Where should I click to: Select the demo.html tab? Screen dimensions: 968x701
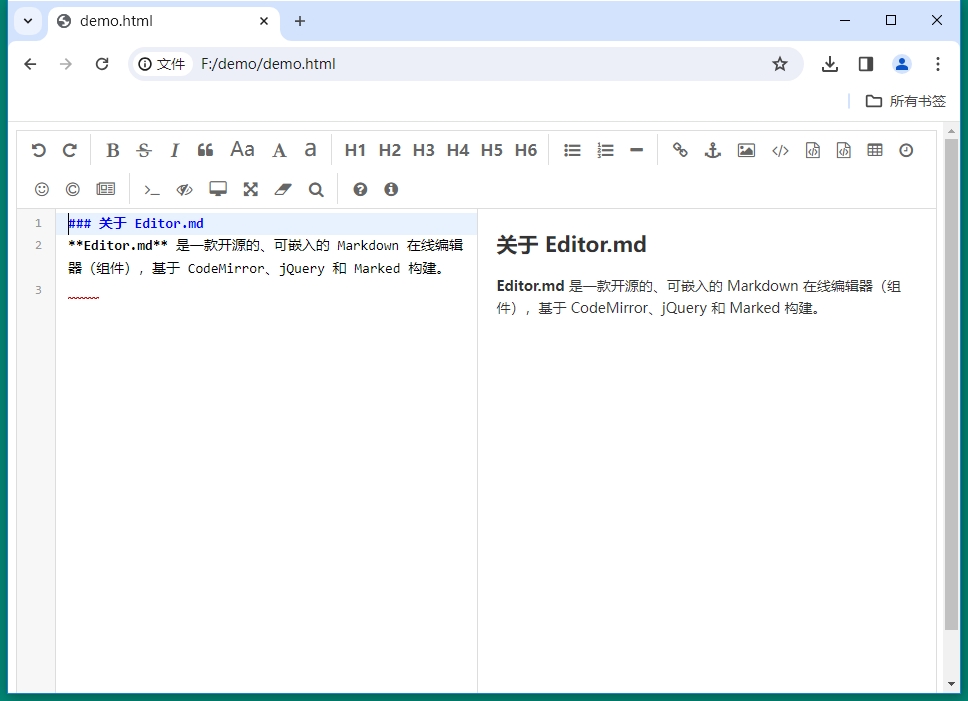(164, 21)
